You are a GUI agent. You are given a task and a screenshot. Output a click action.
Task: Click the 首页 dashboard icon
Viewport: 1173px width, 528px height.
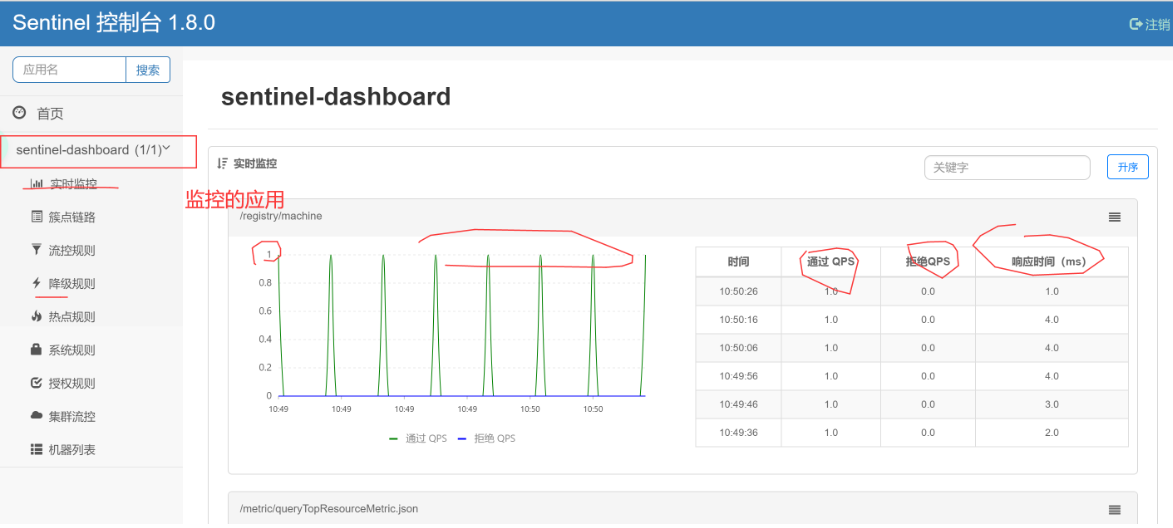[19, 113]
